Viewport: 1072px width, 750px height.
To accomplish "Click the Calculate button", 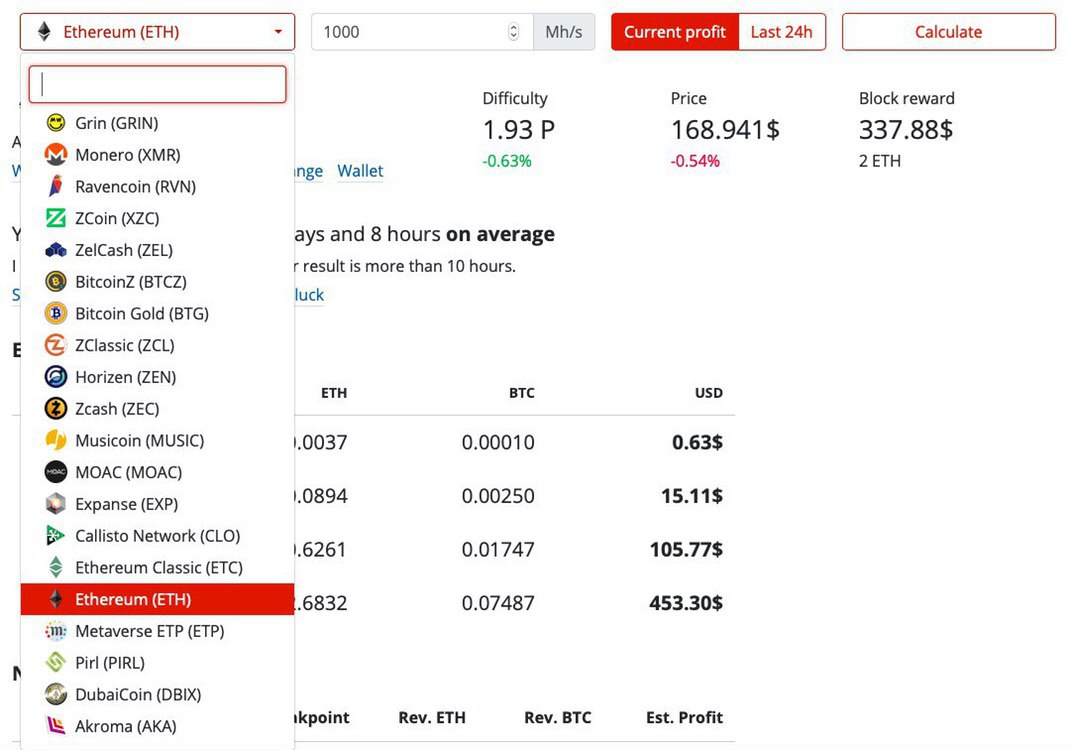I will tap(948, 31).
